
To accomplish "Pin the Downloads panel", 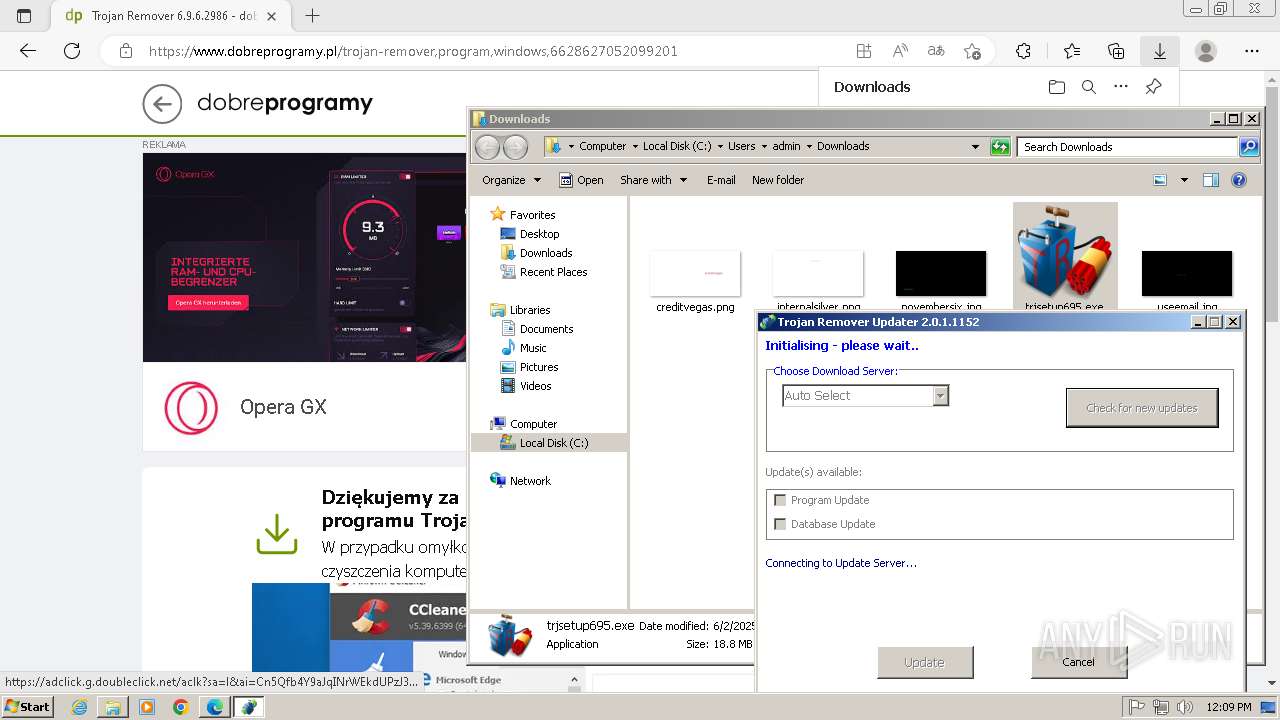I will (1153, 87).
